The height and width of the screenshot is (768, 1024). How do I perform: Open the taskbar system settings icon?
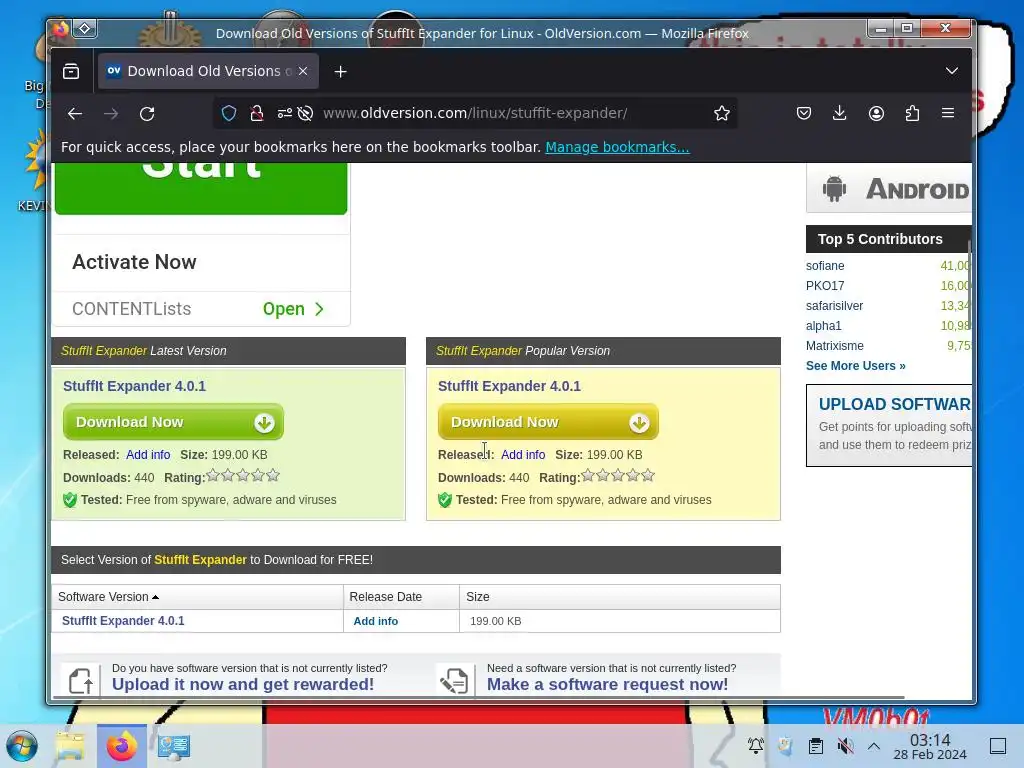tap(174, 746)
